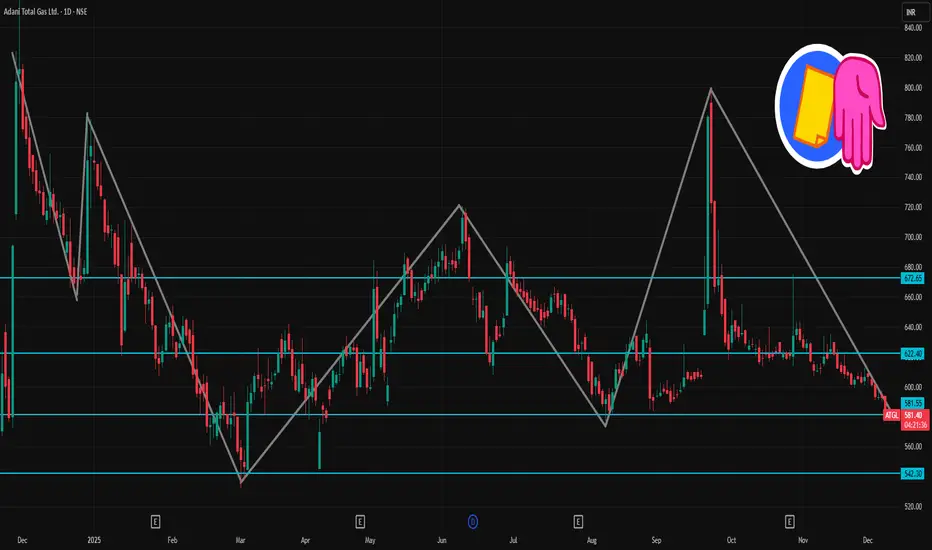Click the Jun label on time axis
932x550 pixels.
coord(442,540)
